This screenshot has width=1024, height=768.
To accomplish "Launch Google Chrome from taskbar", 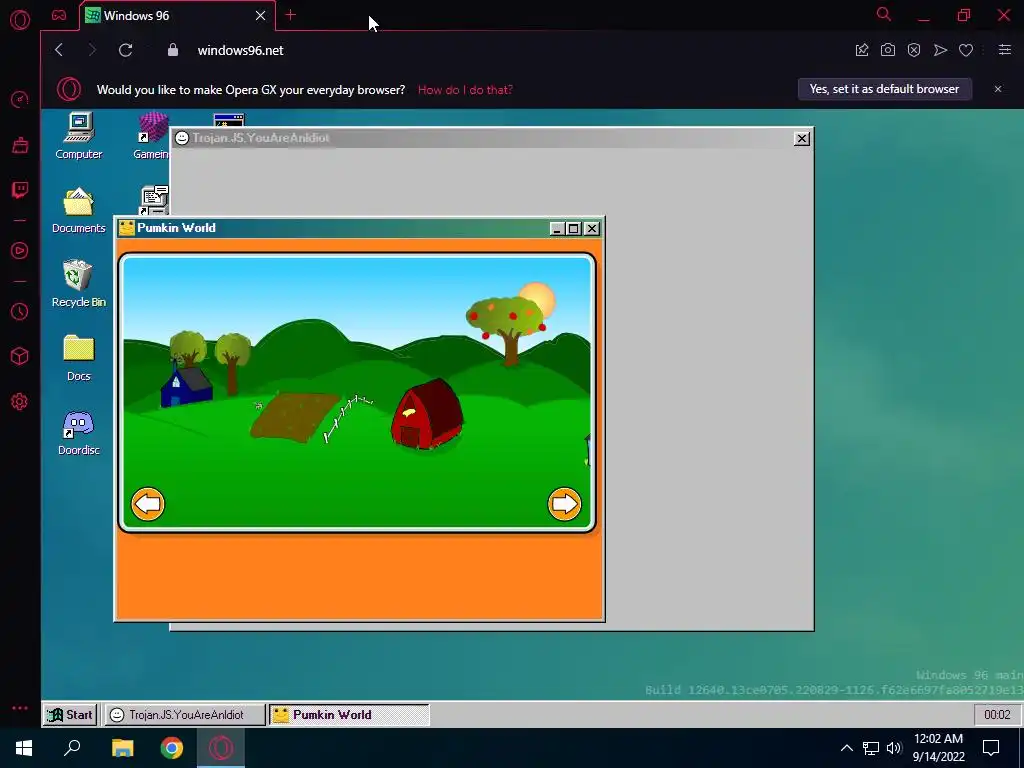I will pyautogui.click(x=172, y=748).
